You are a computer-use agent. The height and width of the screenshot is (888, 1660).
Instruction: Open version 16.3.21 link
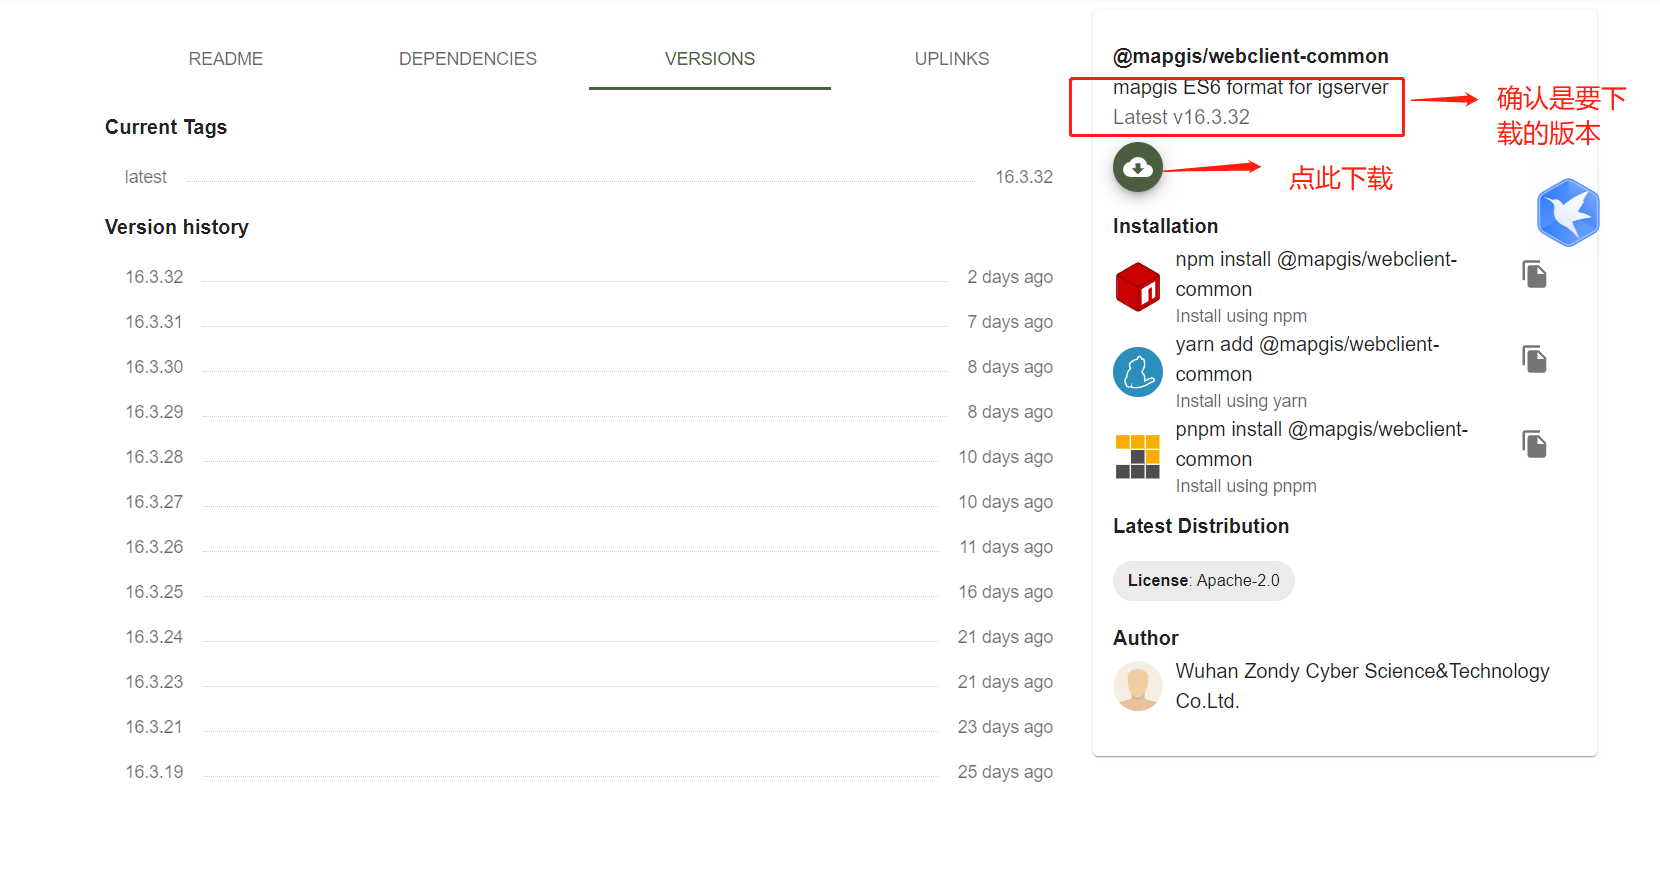click(x=154, y=727)
